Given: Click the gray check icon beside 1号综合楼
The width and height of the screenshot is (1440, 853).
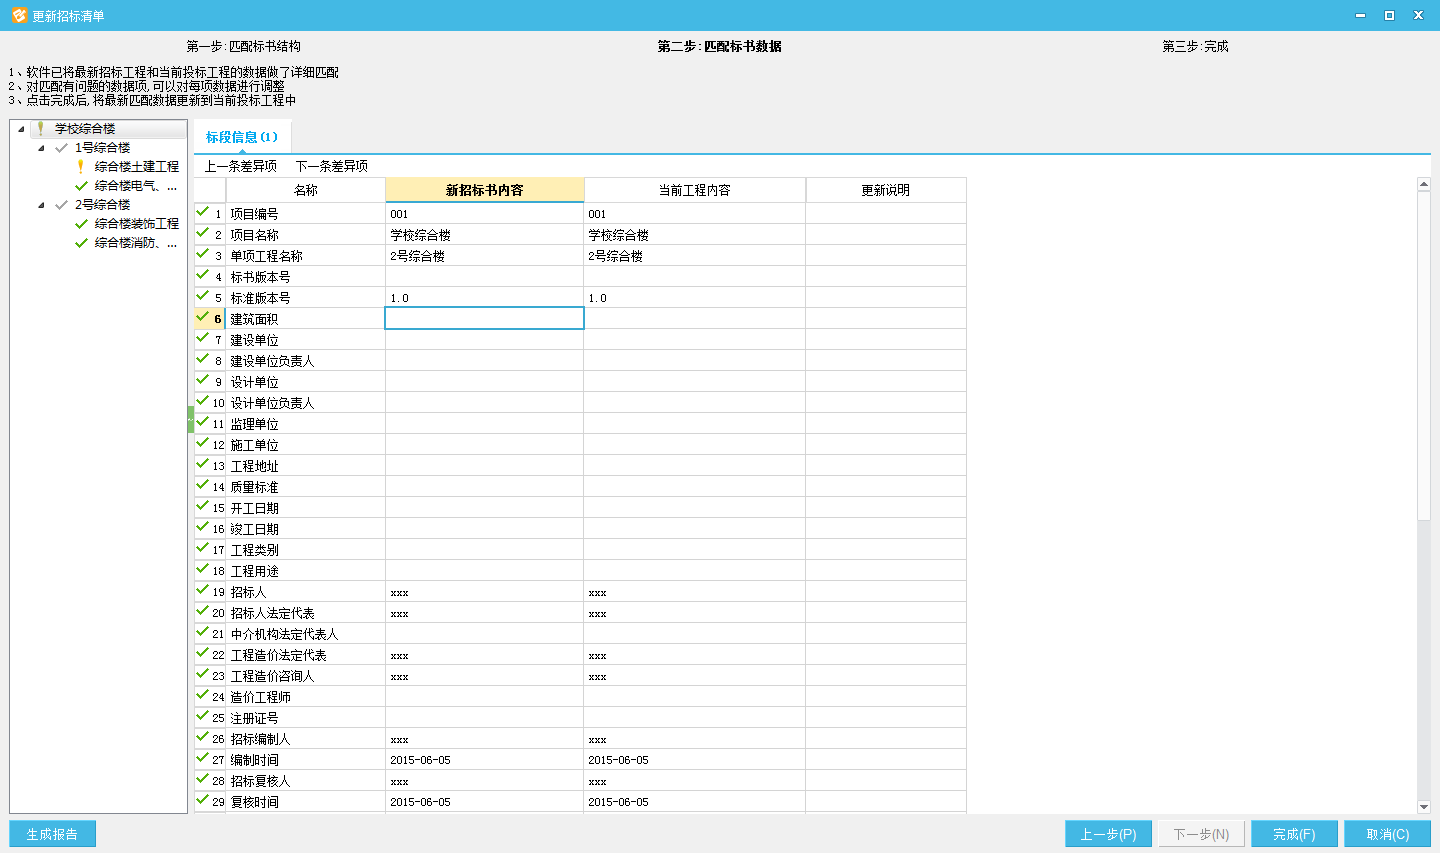Looking at the screenshot, I should tap(61, 148).
